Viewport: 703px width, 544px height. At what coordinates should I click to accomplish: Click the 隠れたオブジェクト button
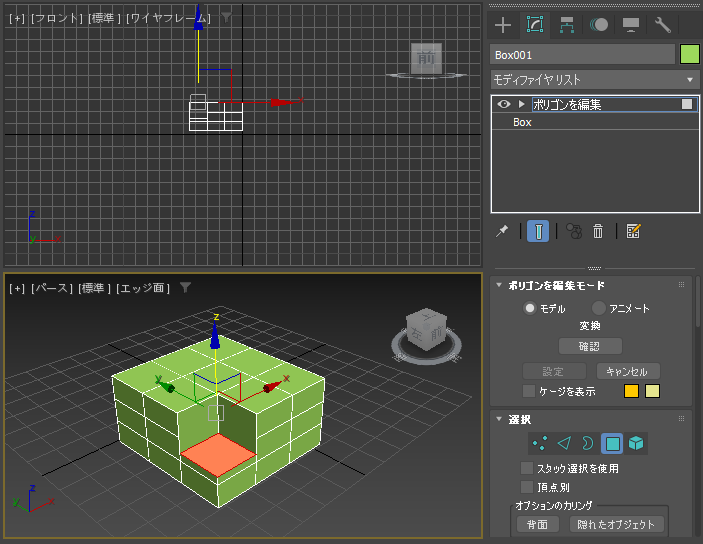[x=616, y=524]
